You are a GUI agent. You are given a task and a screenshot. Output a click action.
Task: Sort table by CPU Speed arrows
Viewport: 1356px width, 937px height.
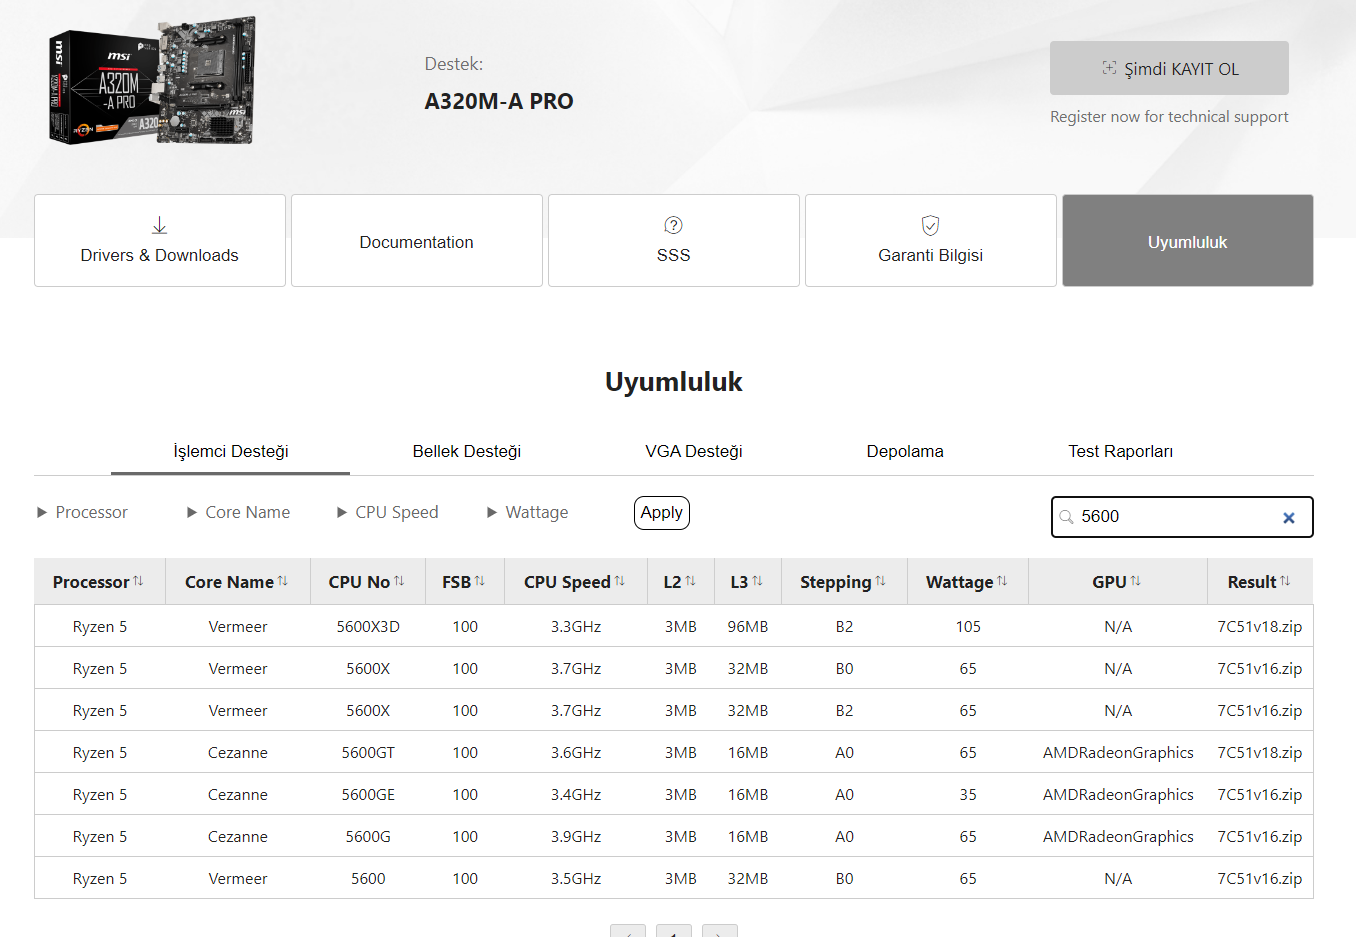[x=619, y=581]
